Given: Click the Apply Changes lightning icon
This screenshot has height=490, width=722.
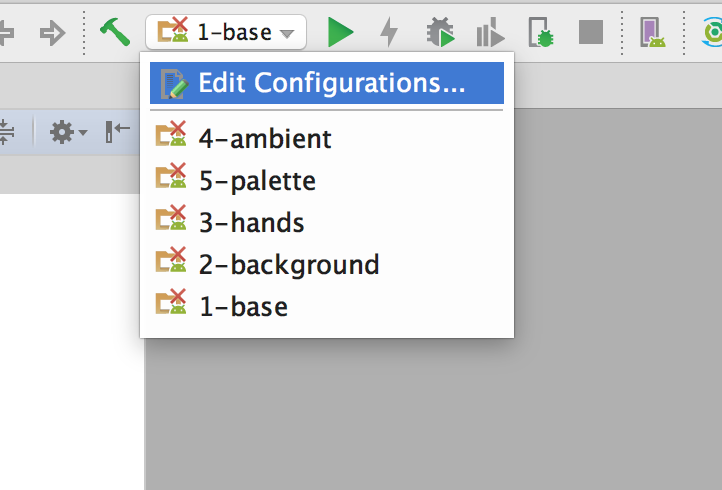Looking at the screenshot, I should (x=389, y=33).
